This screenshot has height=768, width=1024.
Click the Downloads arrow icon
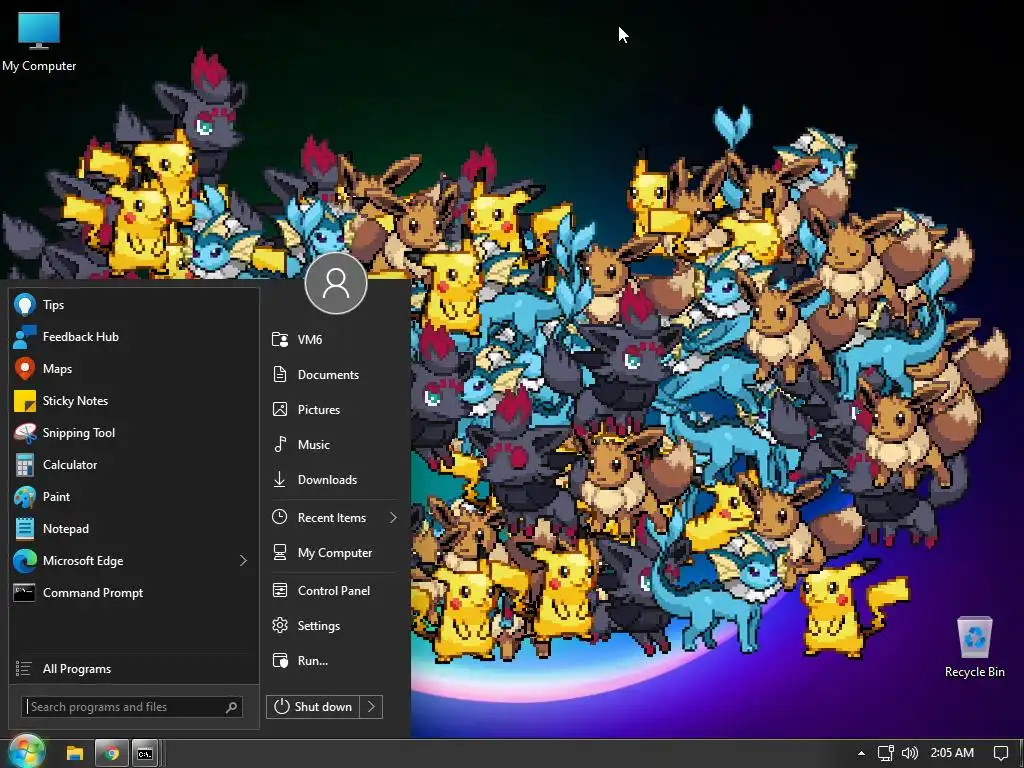pos(280,479)
